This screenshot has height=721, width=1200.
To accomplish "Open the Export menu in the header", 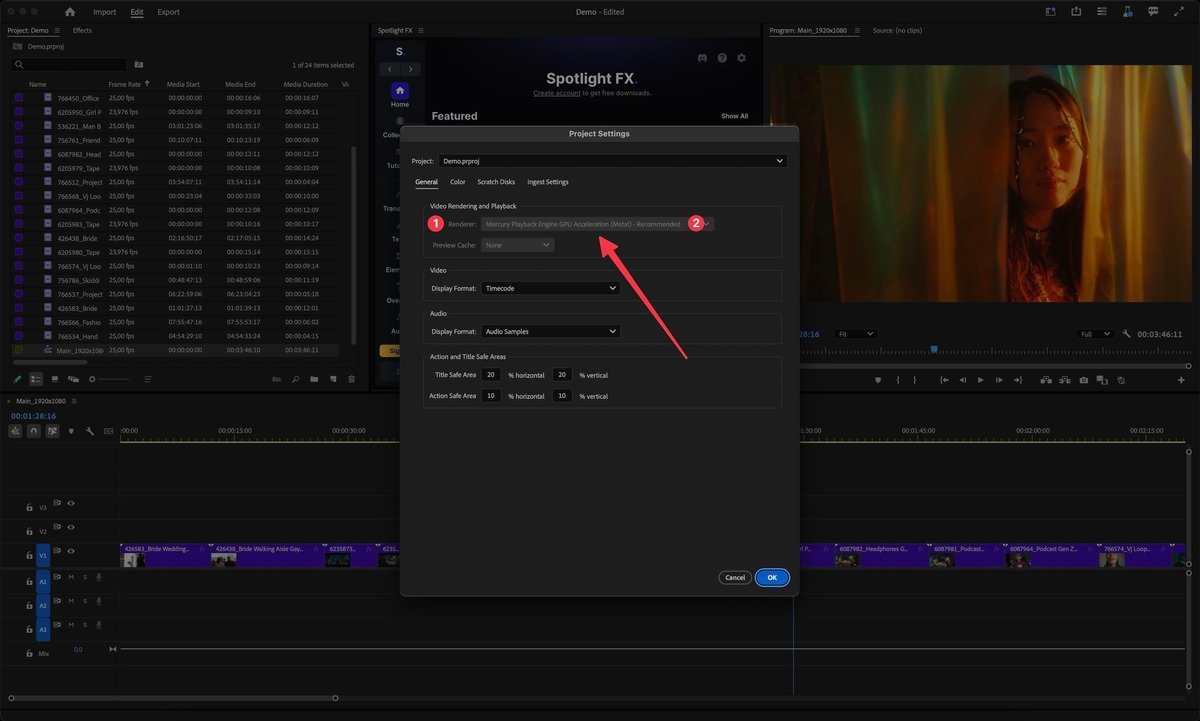I will point(167,11).
